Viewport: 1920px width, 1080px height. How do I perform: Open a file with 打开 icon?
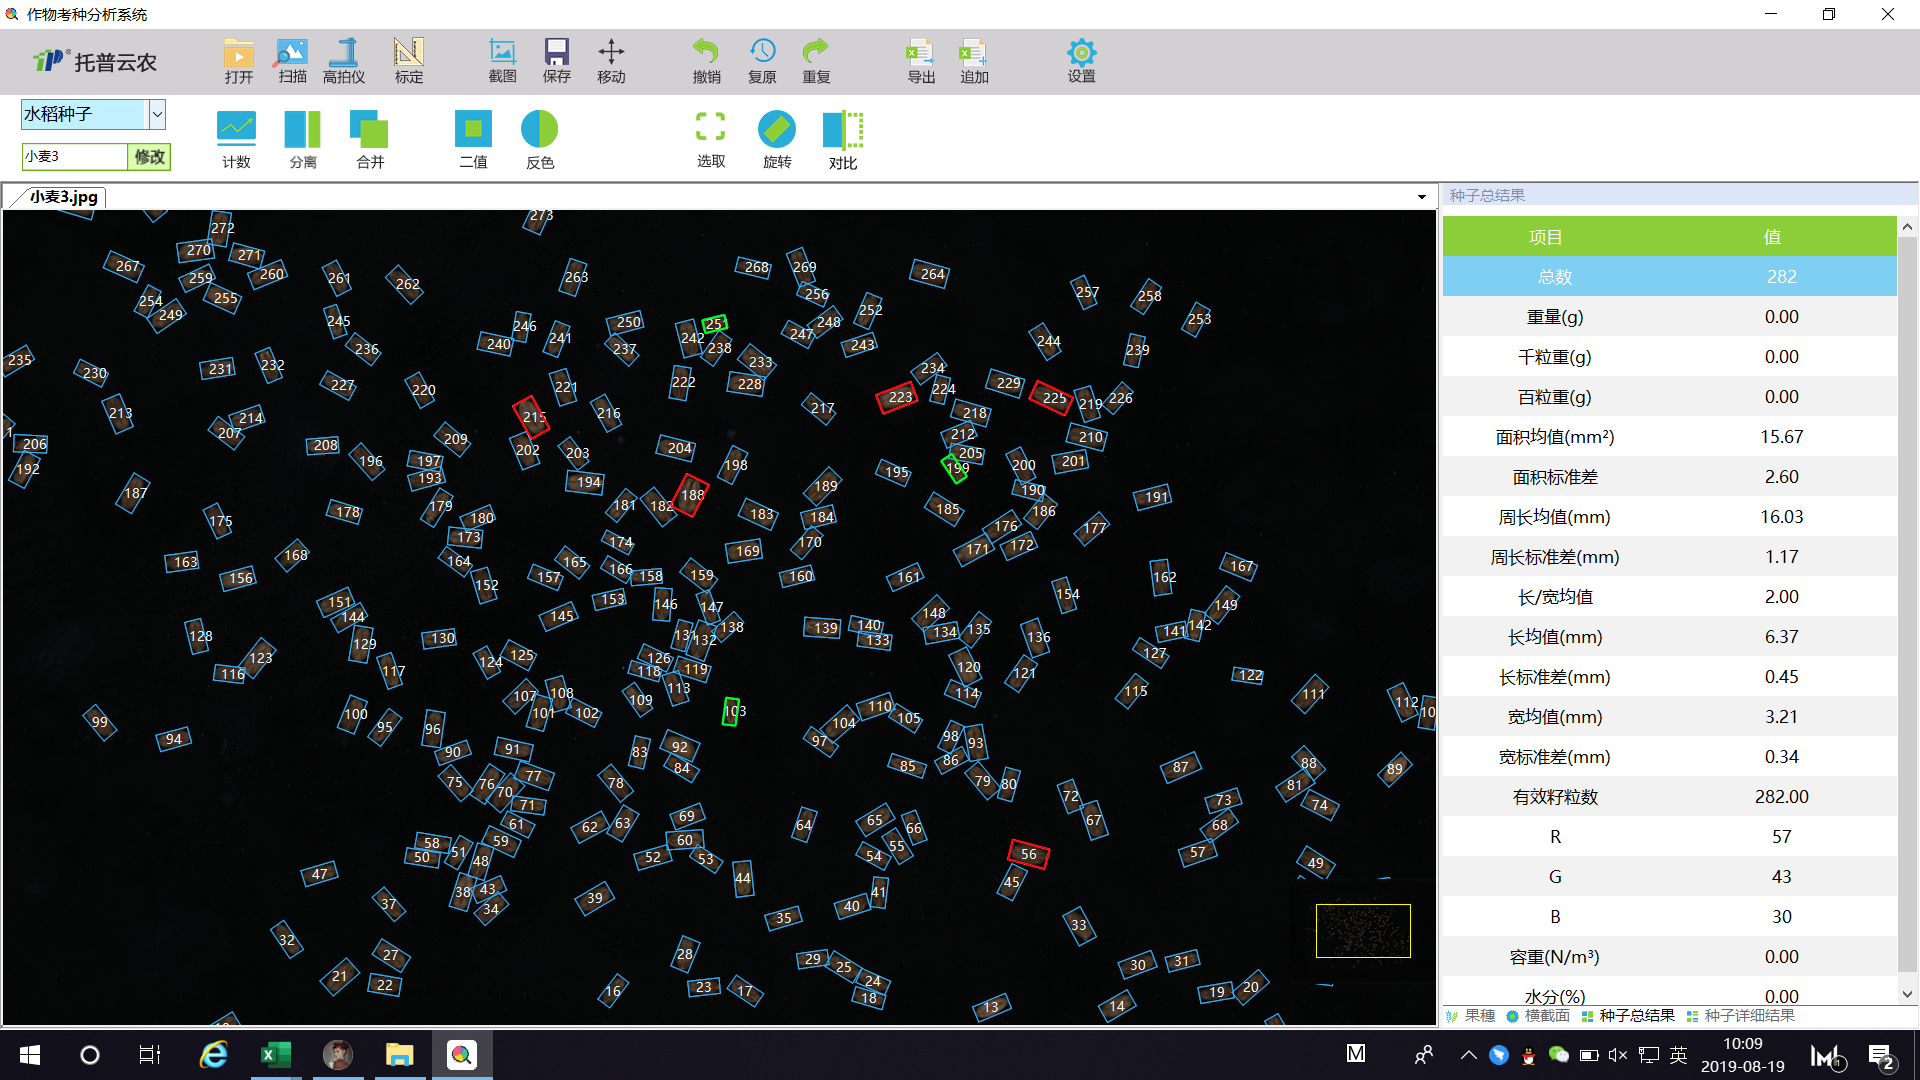[239, 61]
